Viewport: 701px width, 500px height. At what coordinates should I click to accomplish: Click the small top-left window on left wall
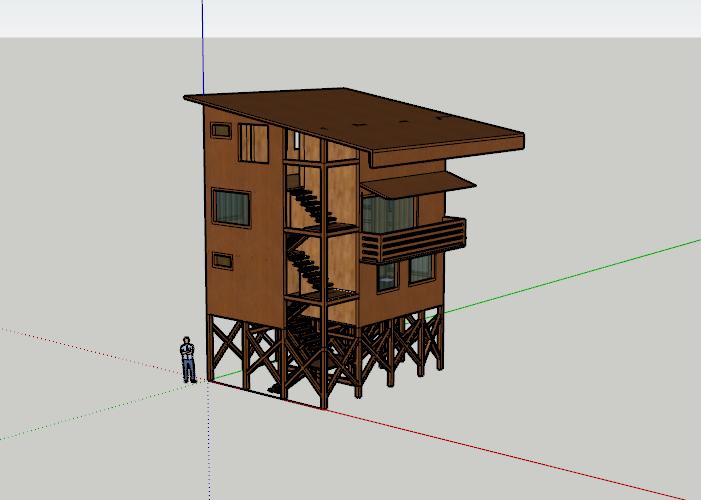221,130
